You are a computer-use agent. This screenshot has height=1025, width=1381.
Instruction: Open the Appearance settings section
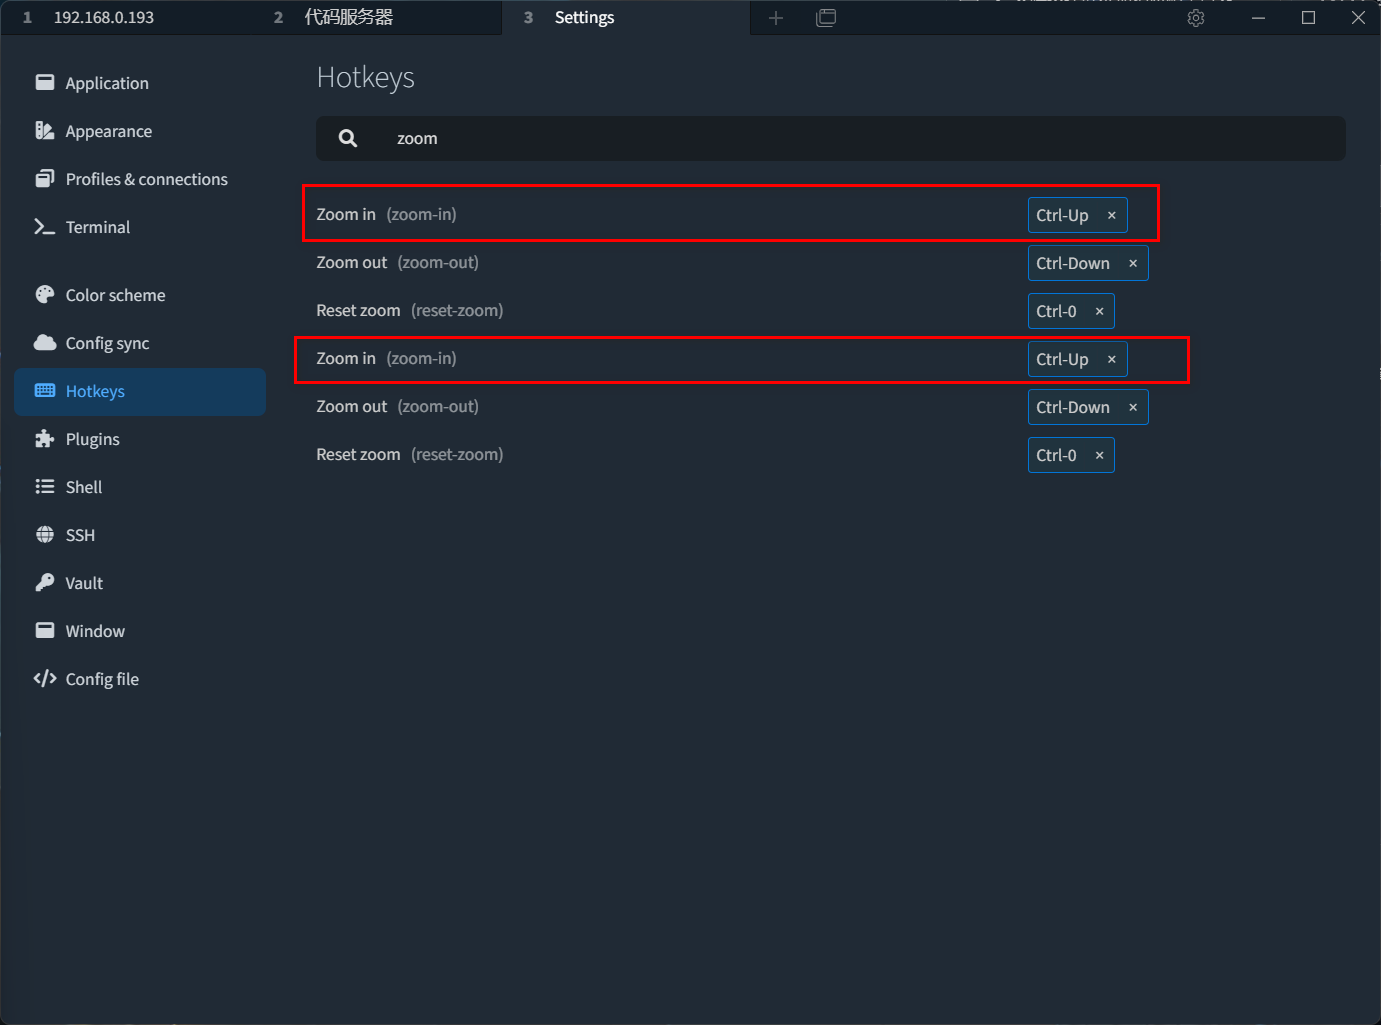coord(108,131)
